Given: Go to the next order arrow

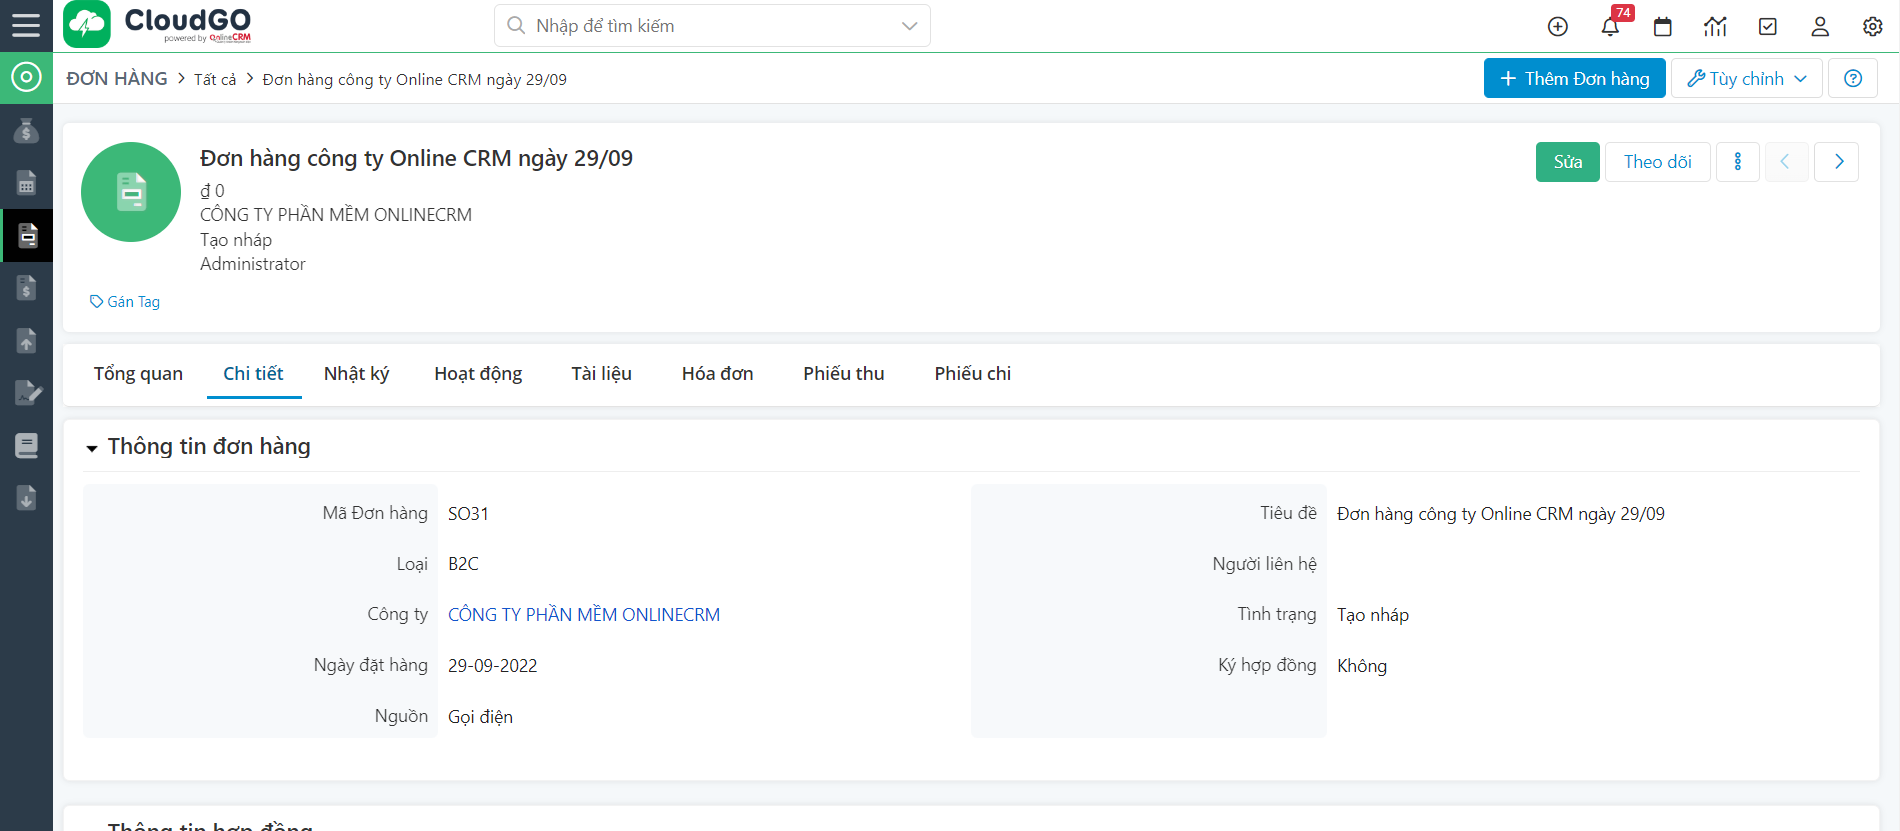Looking at the screenshot, I should (x=1838, y=162).
